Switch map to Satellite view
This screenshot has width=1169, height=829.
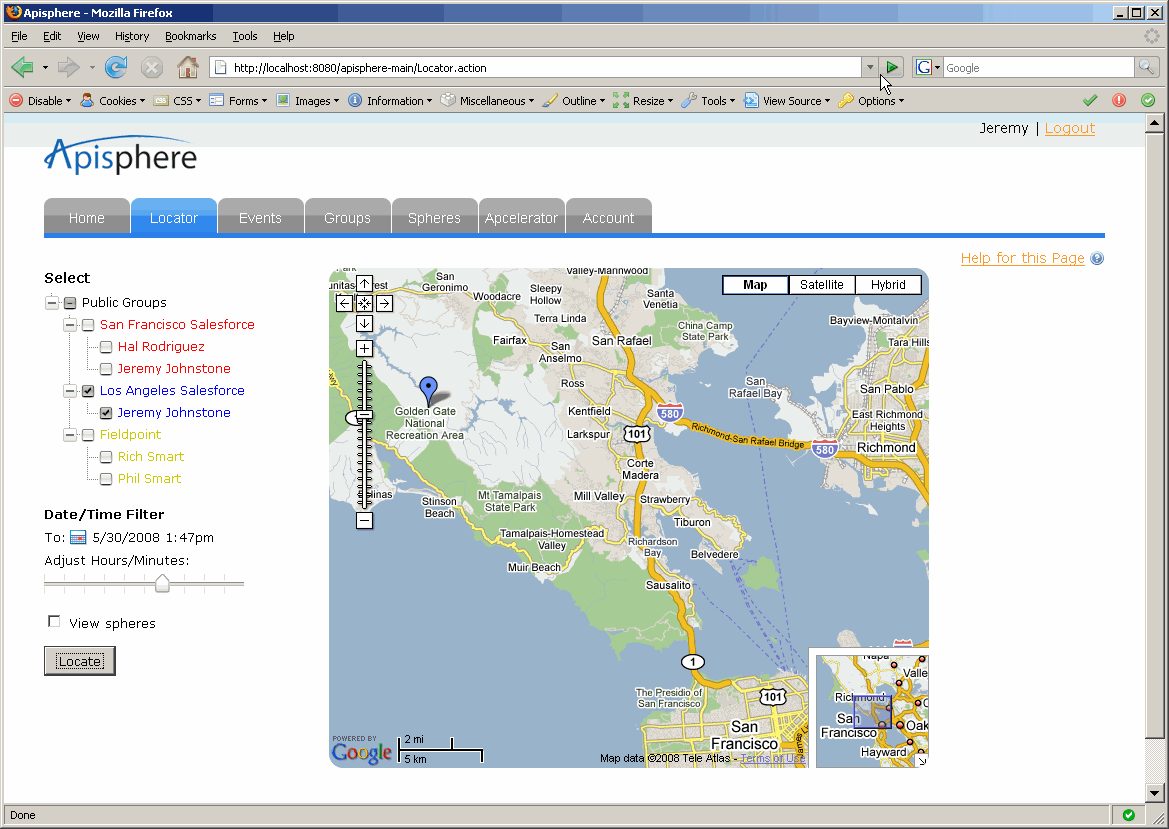[822, 285]
